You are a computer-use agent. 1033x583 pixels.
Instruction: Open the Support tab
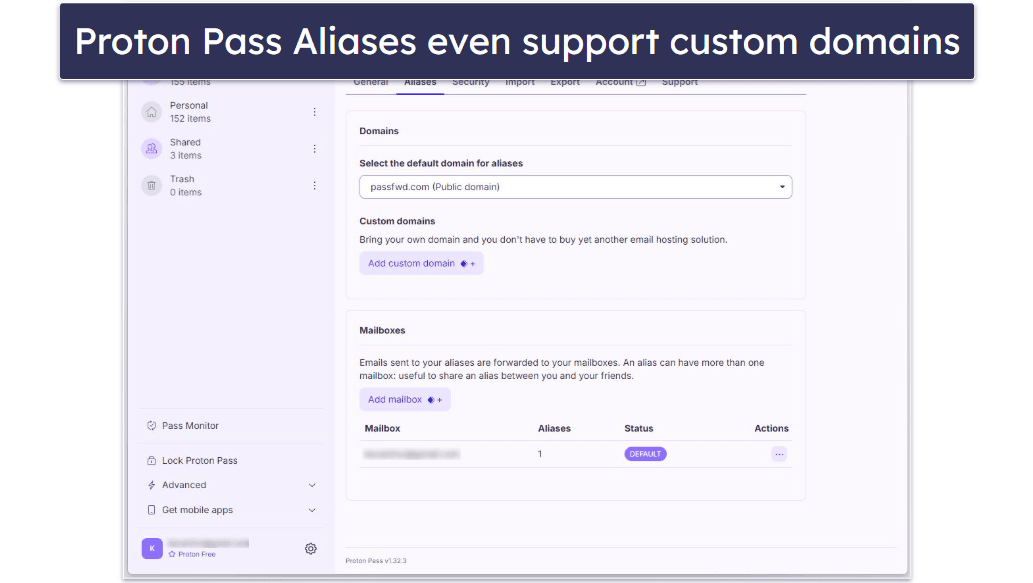pyautogui.click(x=679, y=83)
